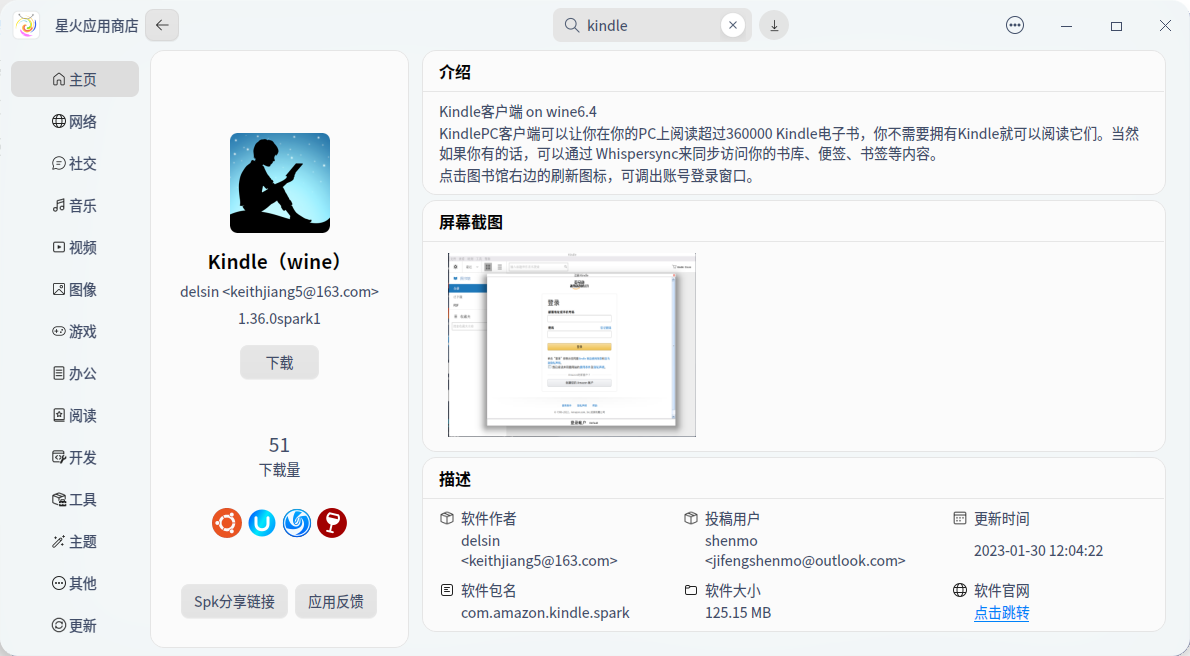Open the 工具 tools category
1190x656 pixels.
[x=75, y=500]
